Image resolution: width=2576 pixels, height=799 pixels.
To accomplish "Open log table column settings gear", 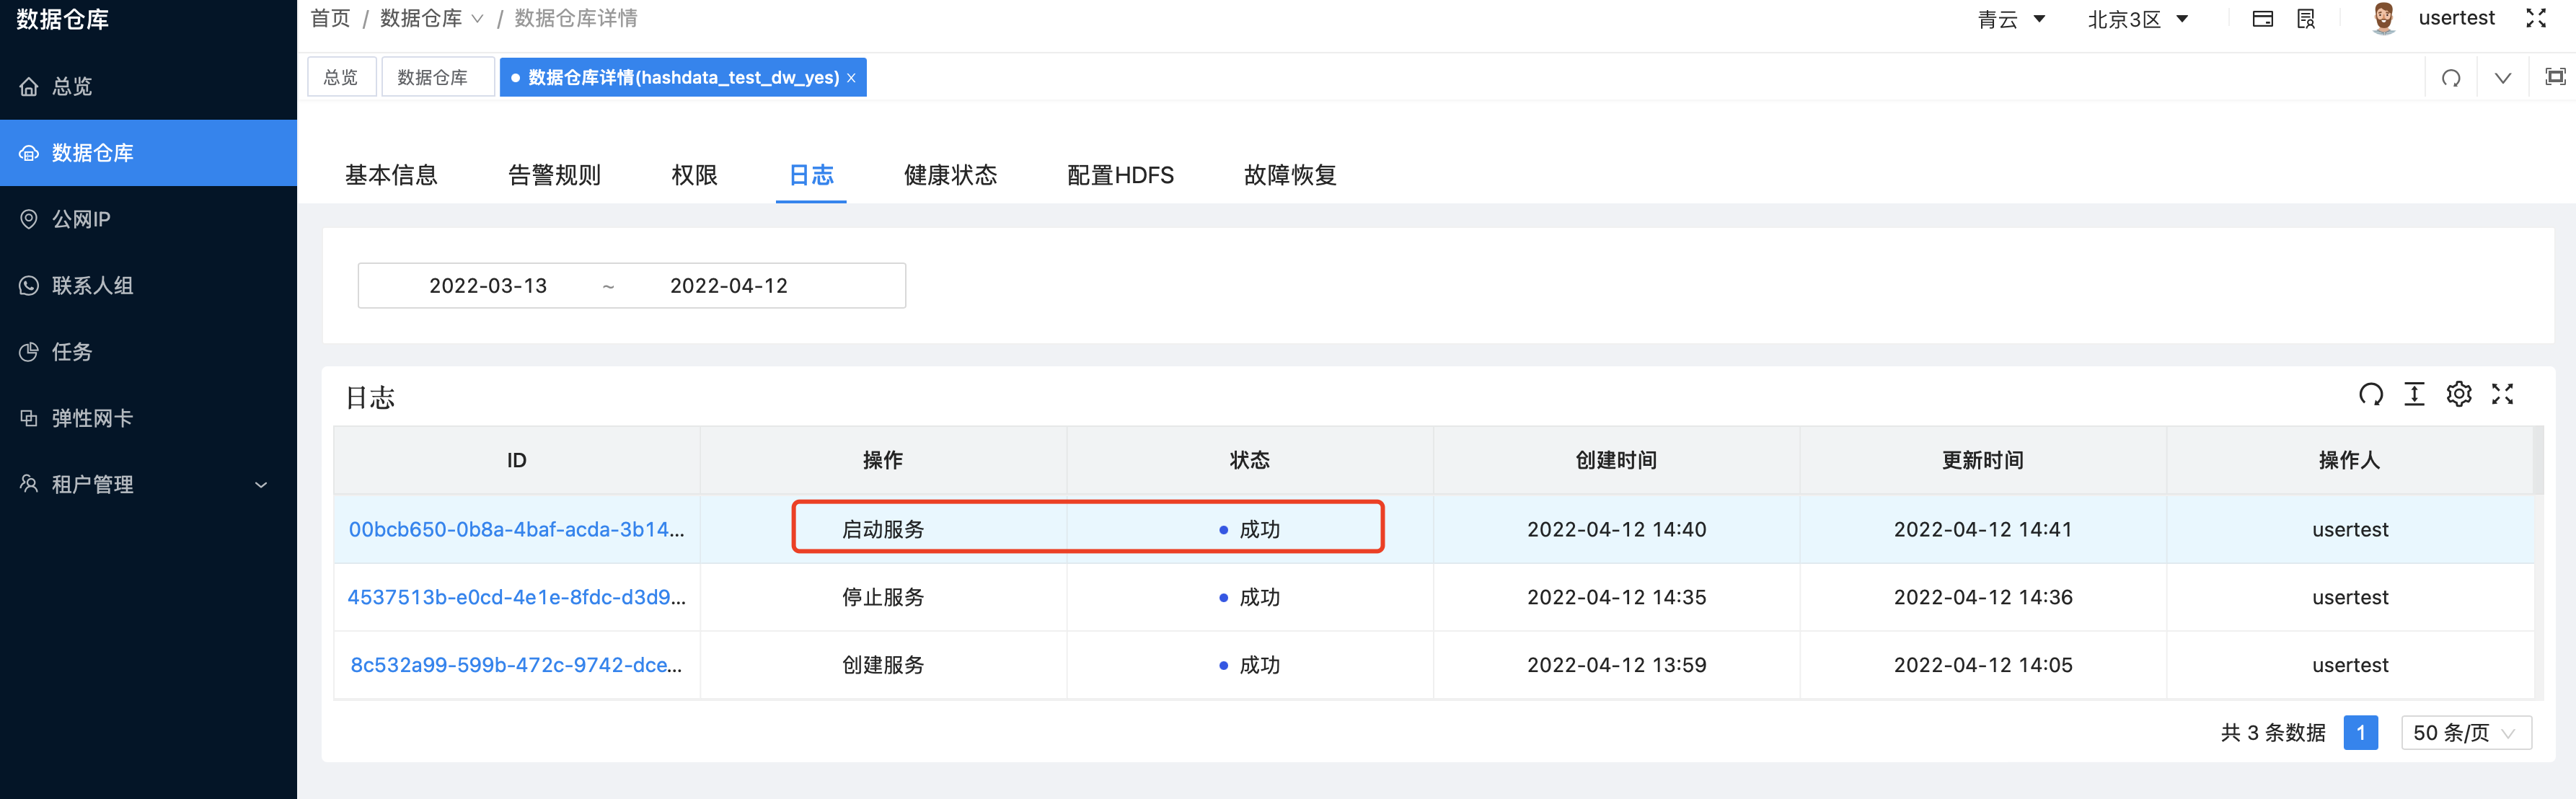I will (x=2459, y=394).
